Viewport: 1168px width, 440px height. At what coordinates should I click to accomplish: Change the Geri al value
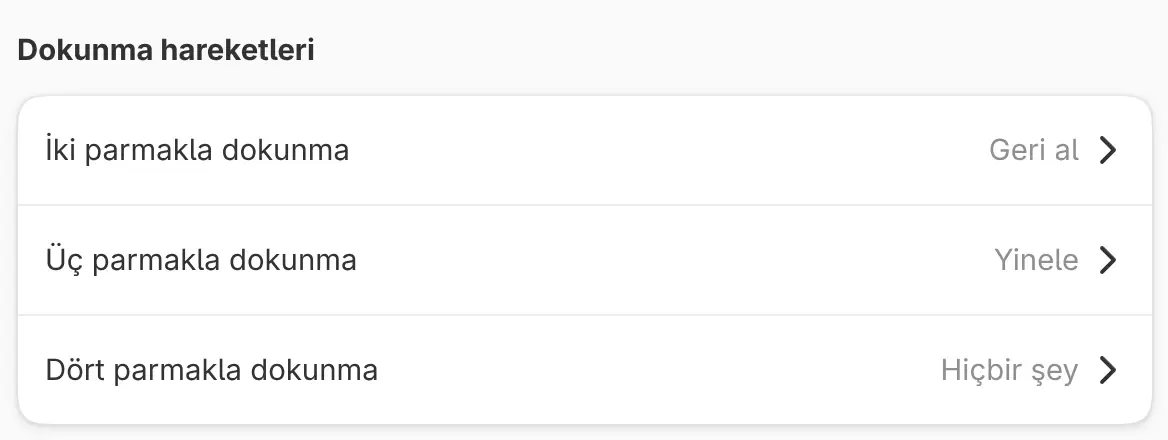coord(1034,150)
